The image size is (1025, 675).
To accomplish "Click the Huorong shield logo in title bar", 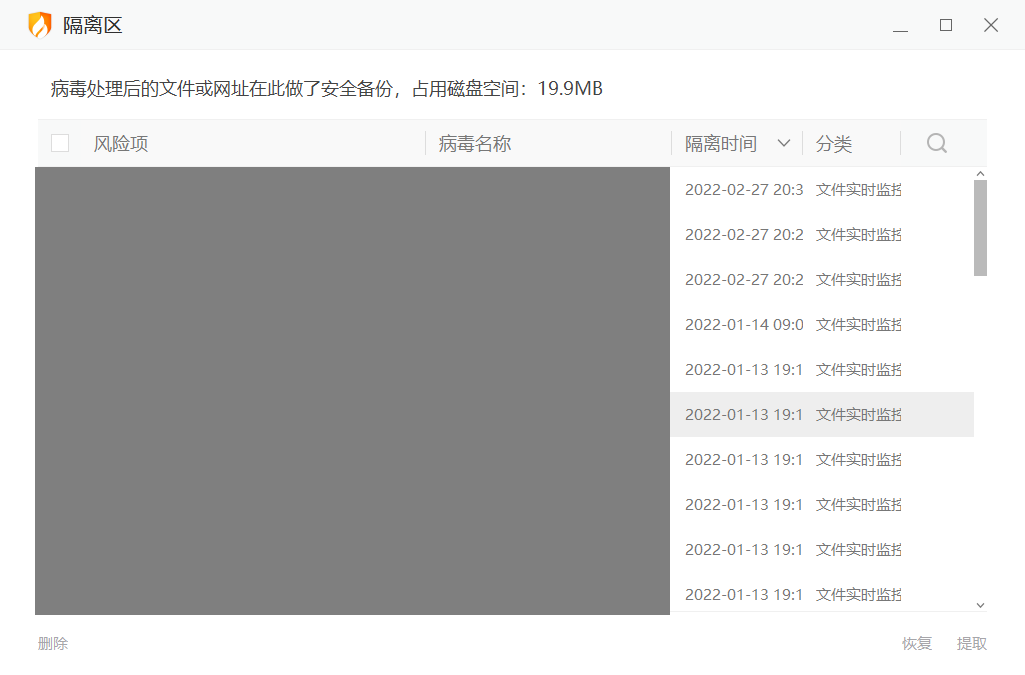I will coord(40,25).
